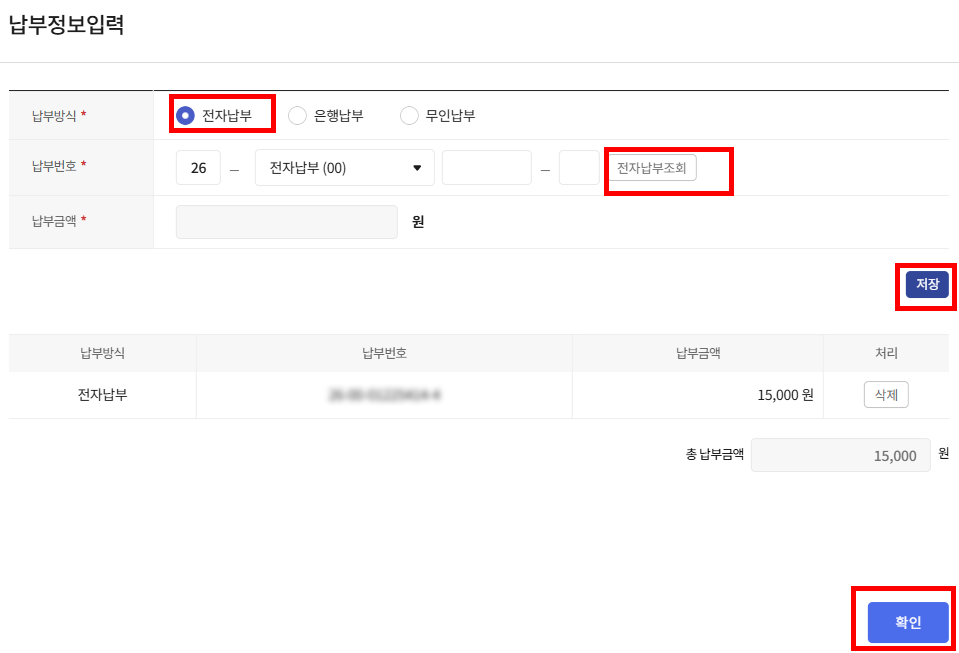Click the 납부방식 table column header
The width and height of the screenshot is (959, 653).
[x=102, y=353]
